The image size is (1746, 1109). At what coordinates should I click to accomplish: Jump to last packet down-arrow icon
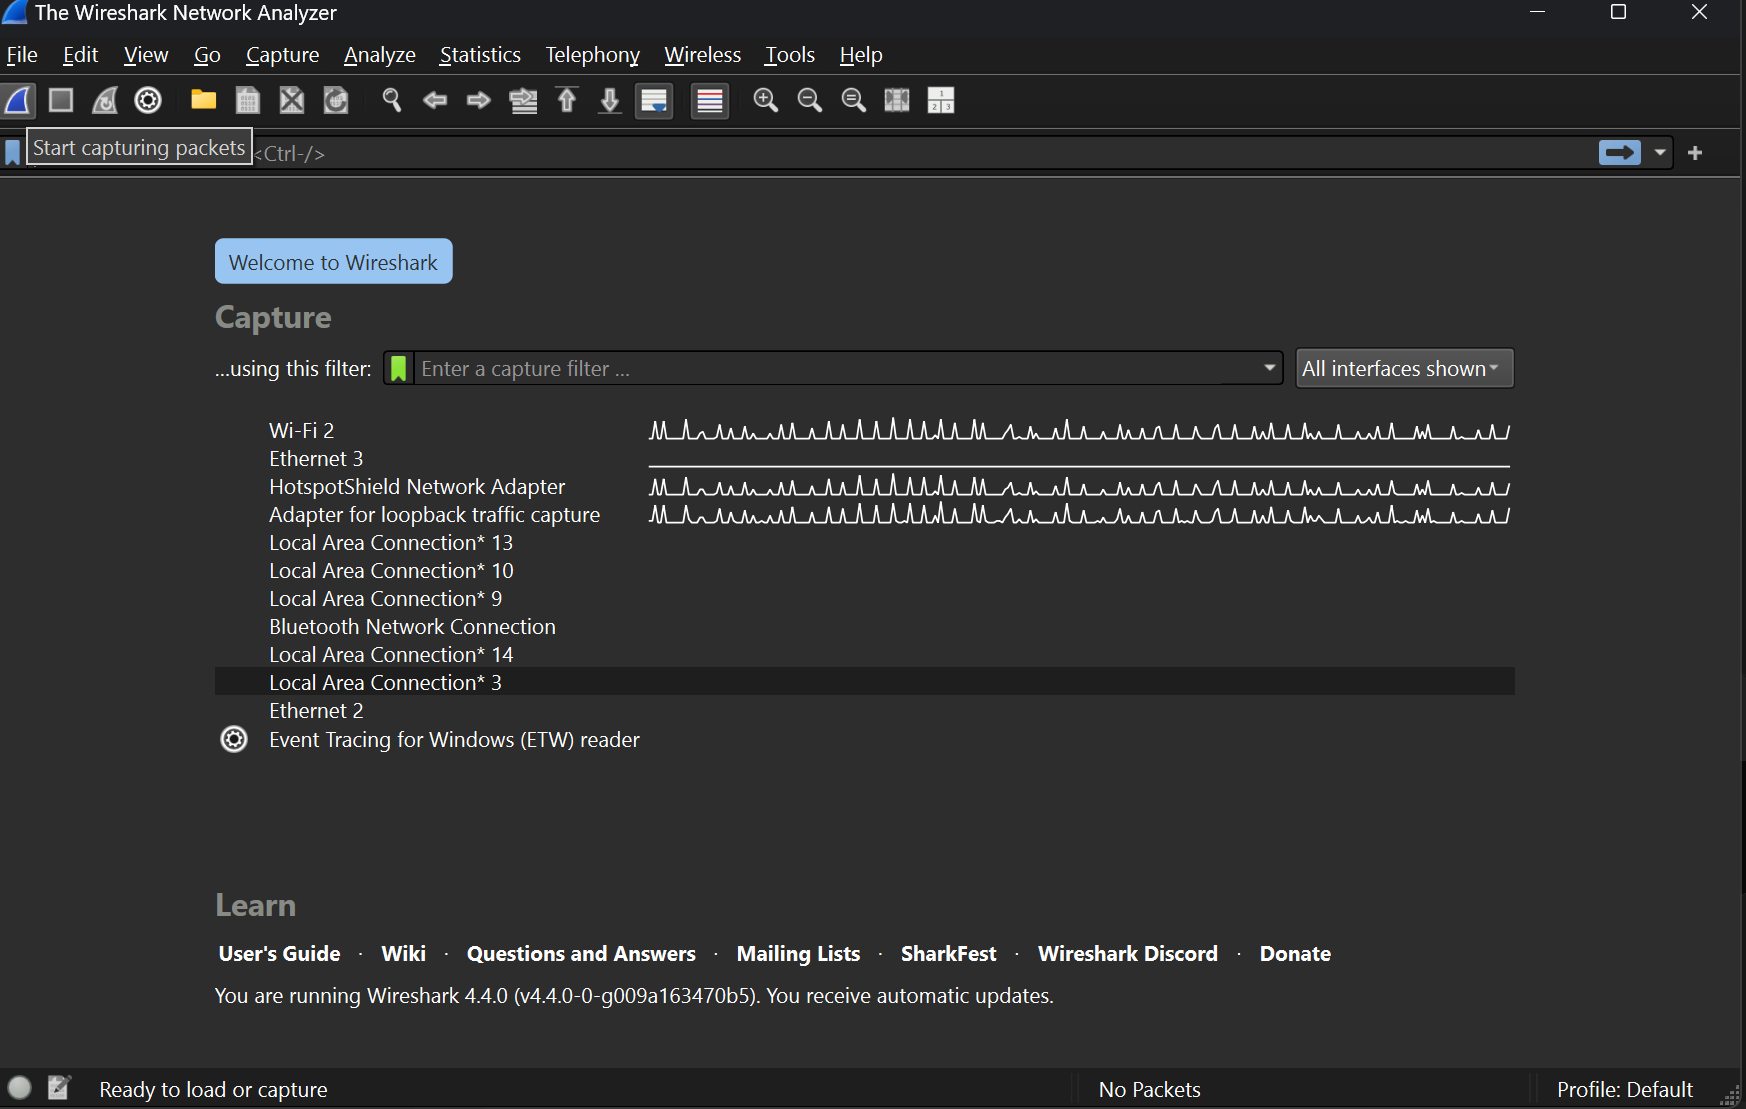click(610, 100)
